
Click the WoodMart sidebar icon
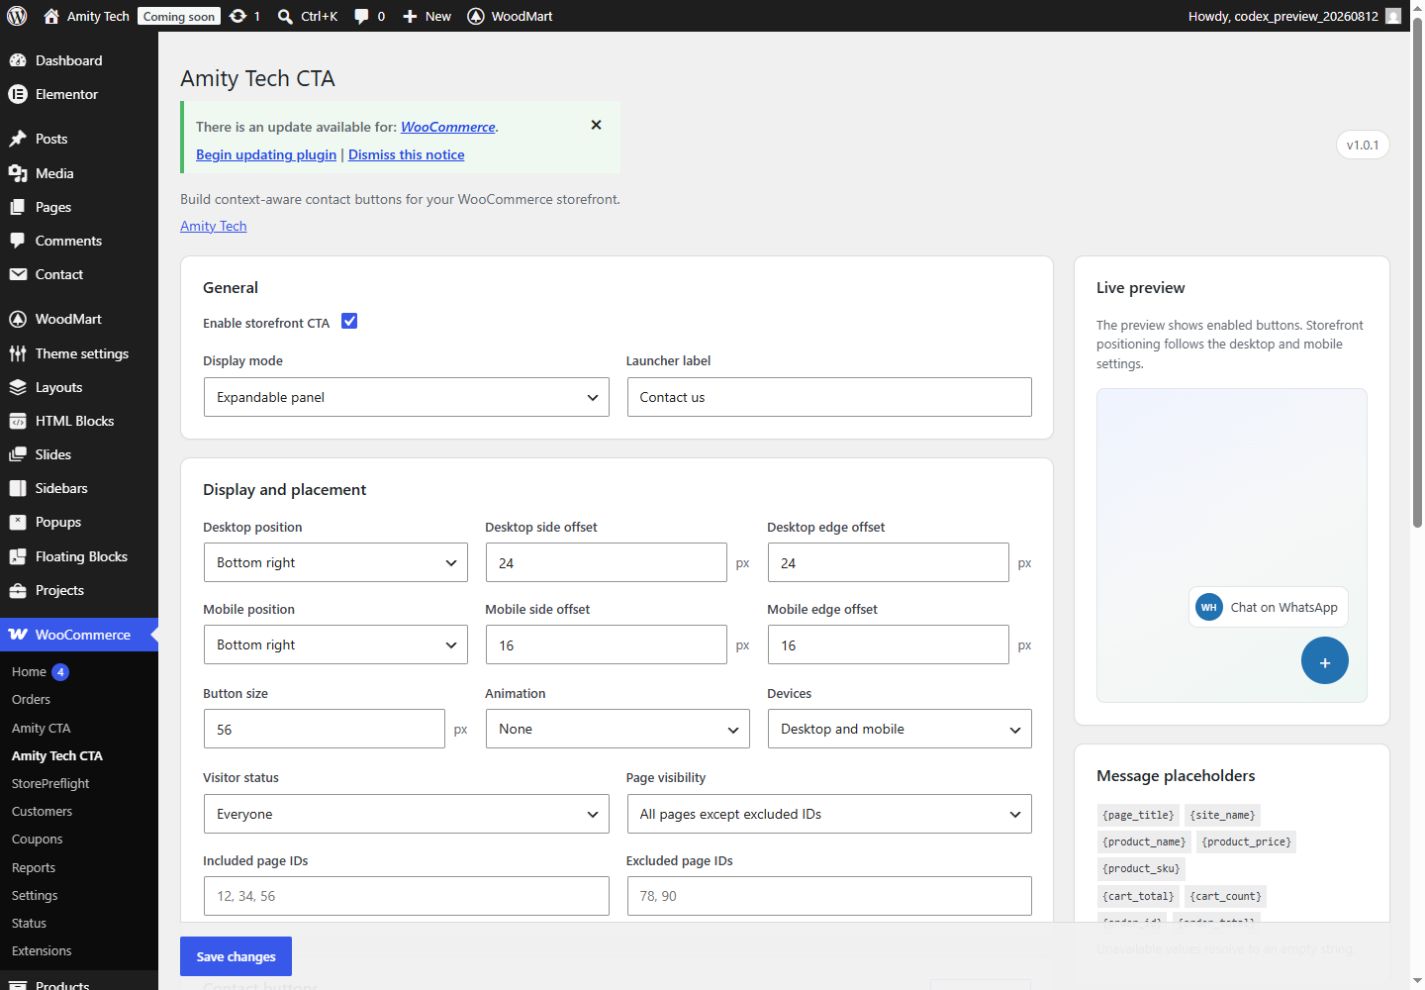point(18,319)
